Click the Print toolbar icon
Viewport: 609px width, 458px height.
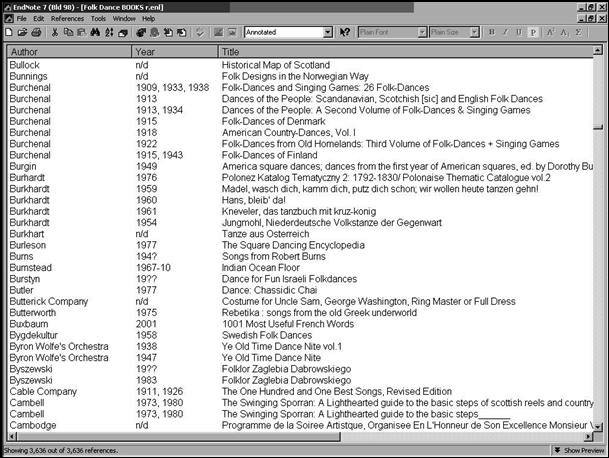[x=37, y=32]
